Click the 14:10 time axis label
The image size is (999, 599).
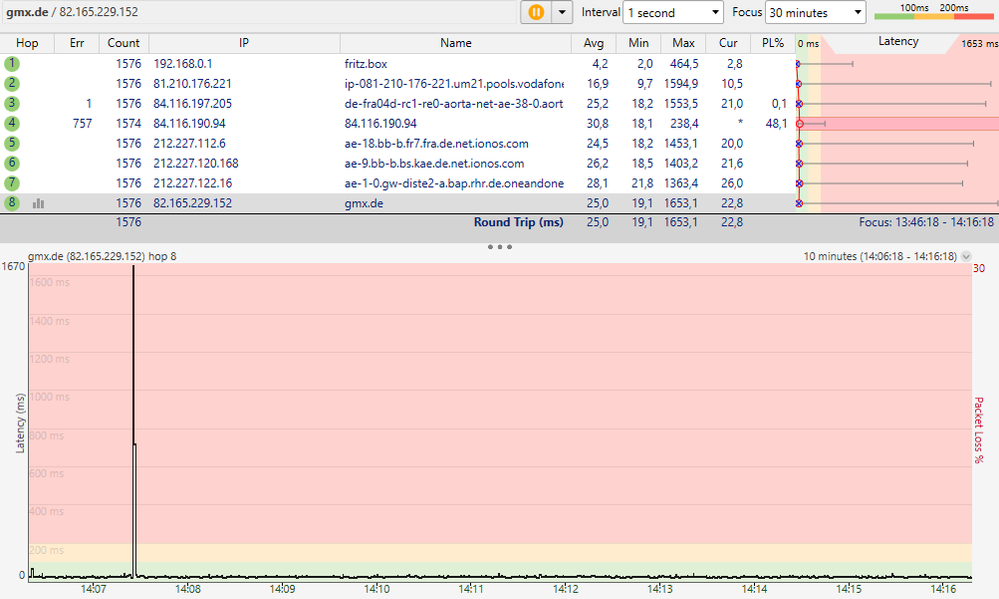pos(377,589)
